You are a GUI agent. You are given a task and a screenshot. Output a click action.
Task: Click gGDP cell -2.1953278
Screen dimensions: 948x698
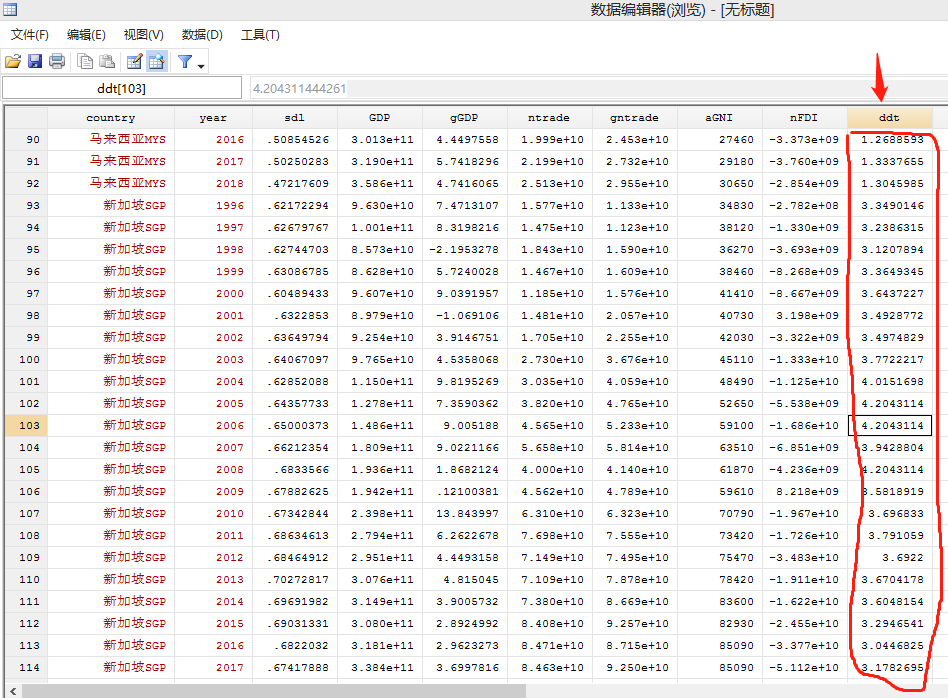coord(464,249)
